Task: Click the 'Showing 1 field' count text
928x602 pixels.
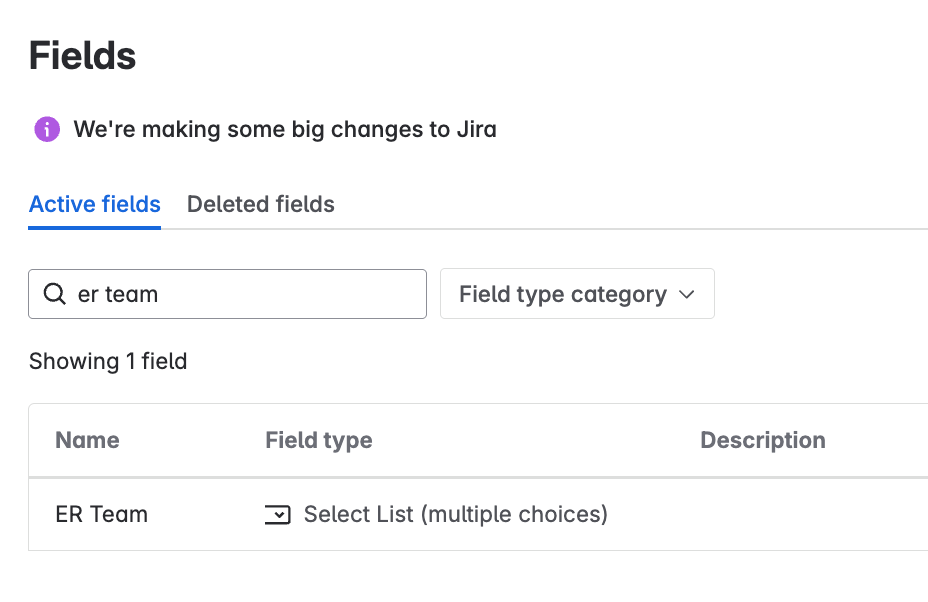Action: [108, 361]
